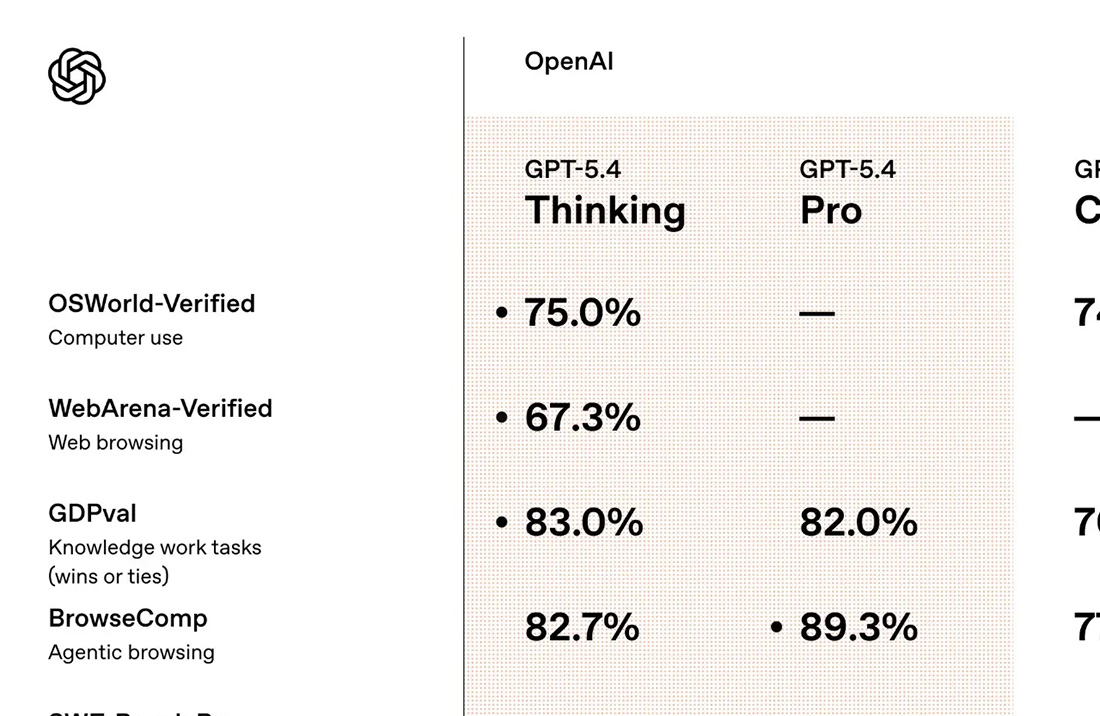Image resolution: width=1100 pixels, height=716 pixels.
Task: Click the GPT-5.4 Thinking column header
Action: tap(605, 196)
